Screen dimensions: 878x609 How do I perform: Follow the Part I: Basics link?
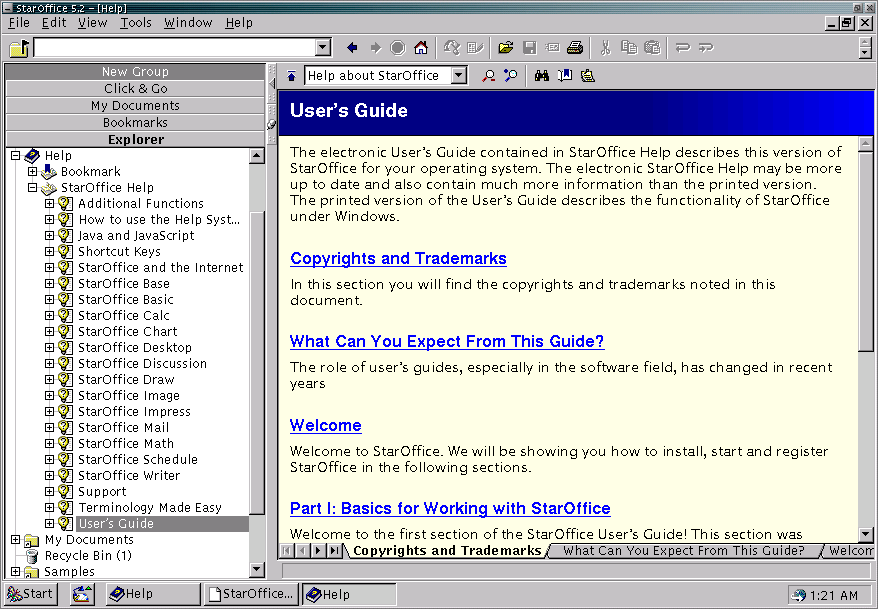pyautogui.click(x=450, y=508)
